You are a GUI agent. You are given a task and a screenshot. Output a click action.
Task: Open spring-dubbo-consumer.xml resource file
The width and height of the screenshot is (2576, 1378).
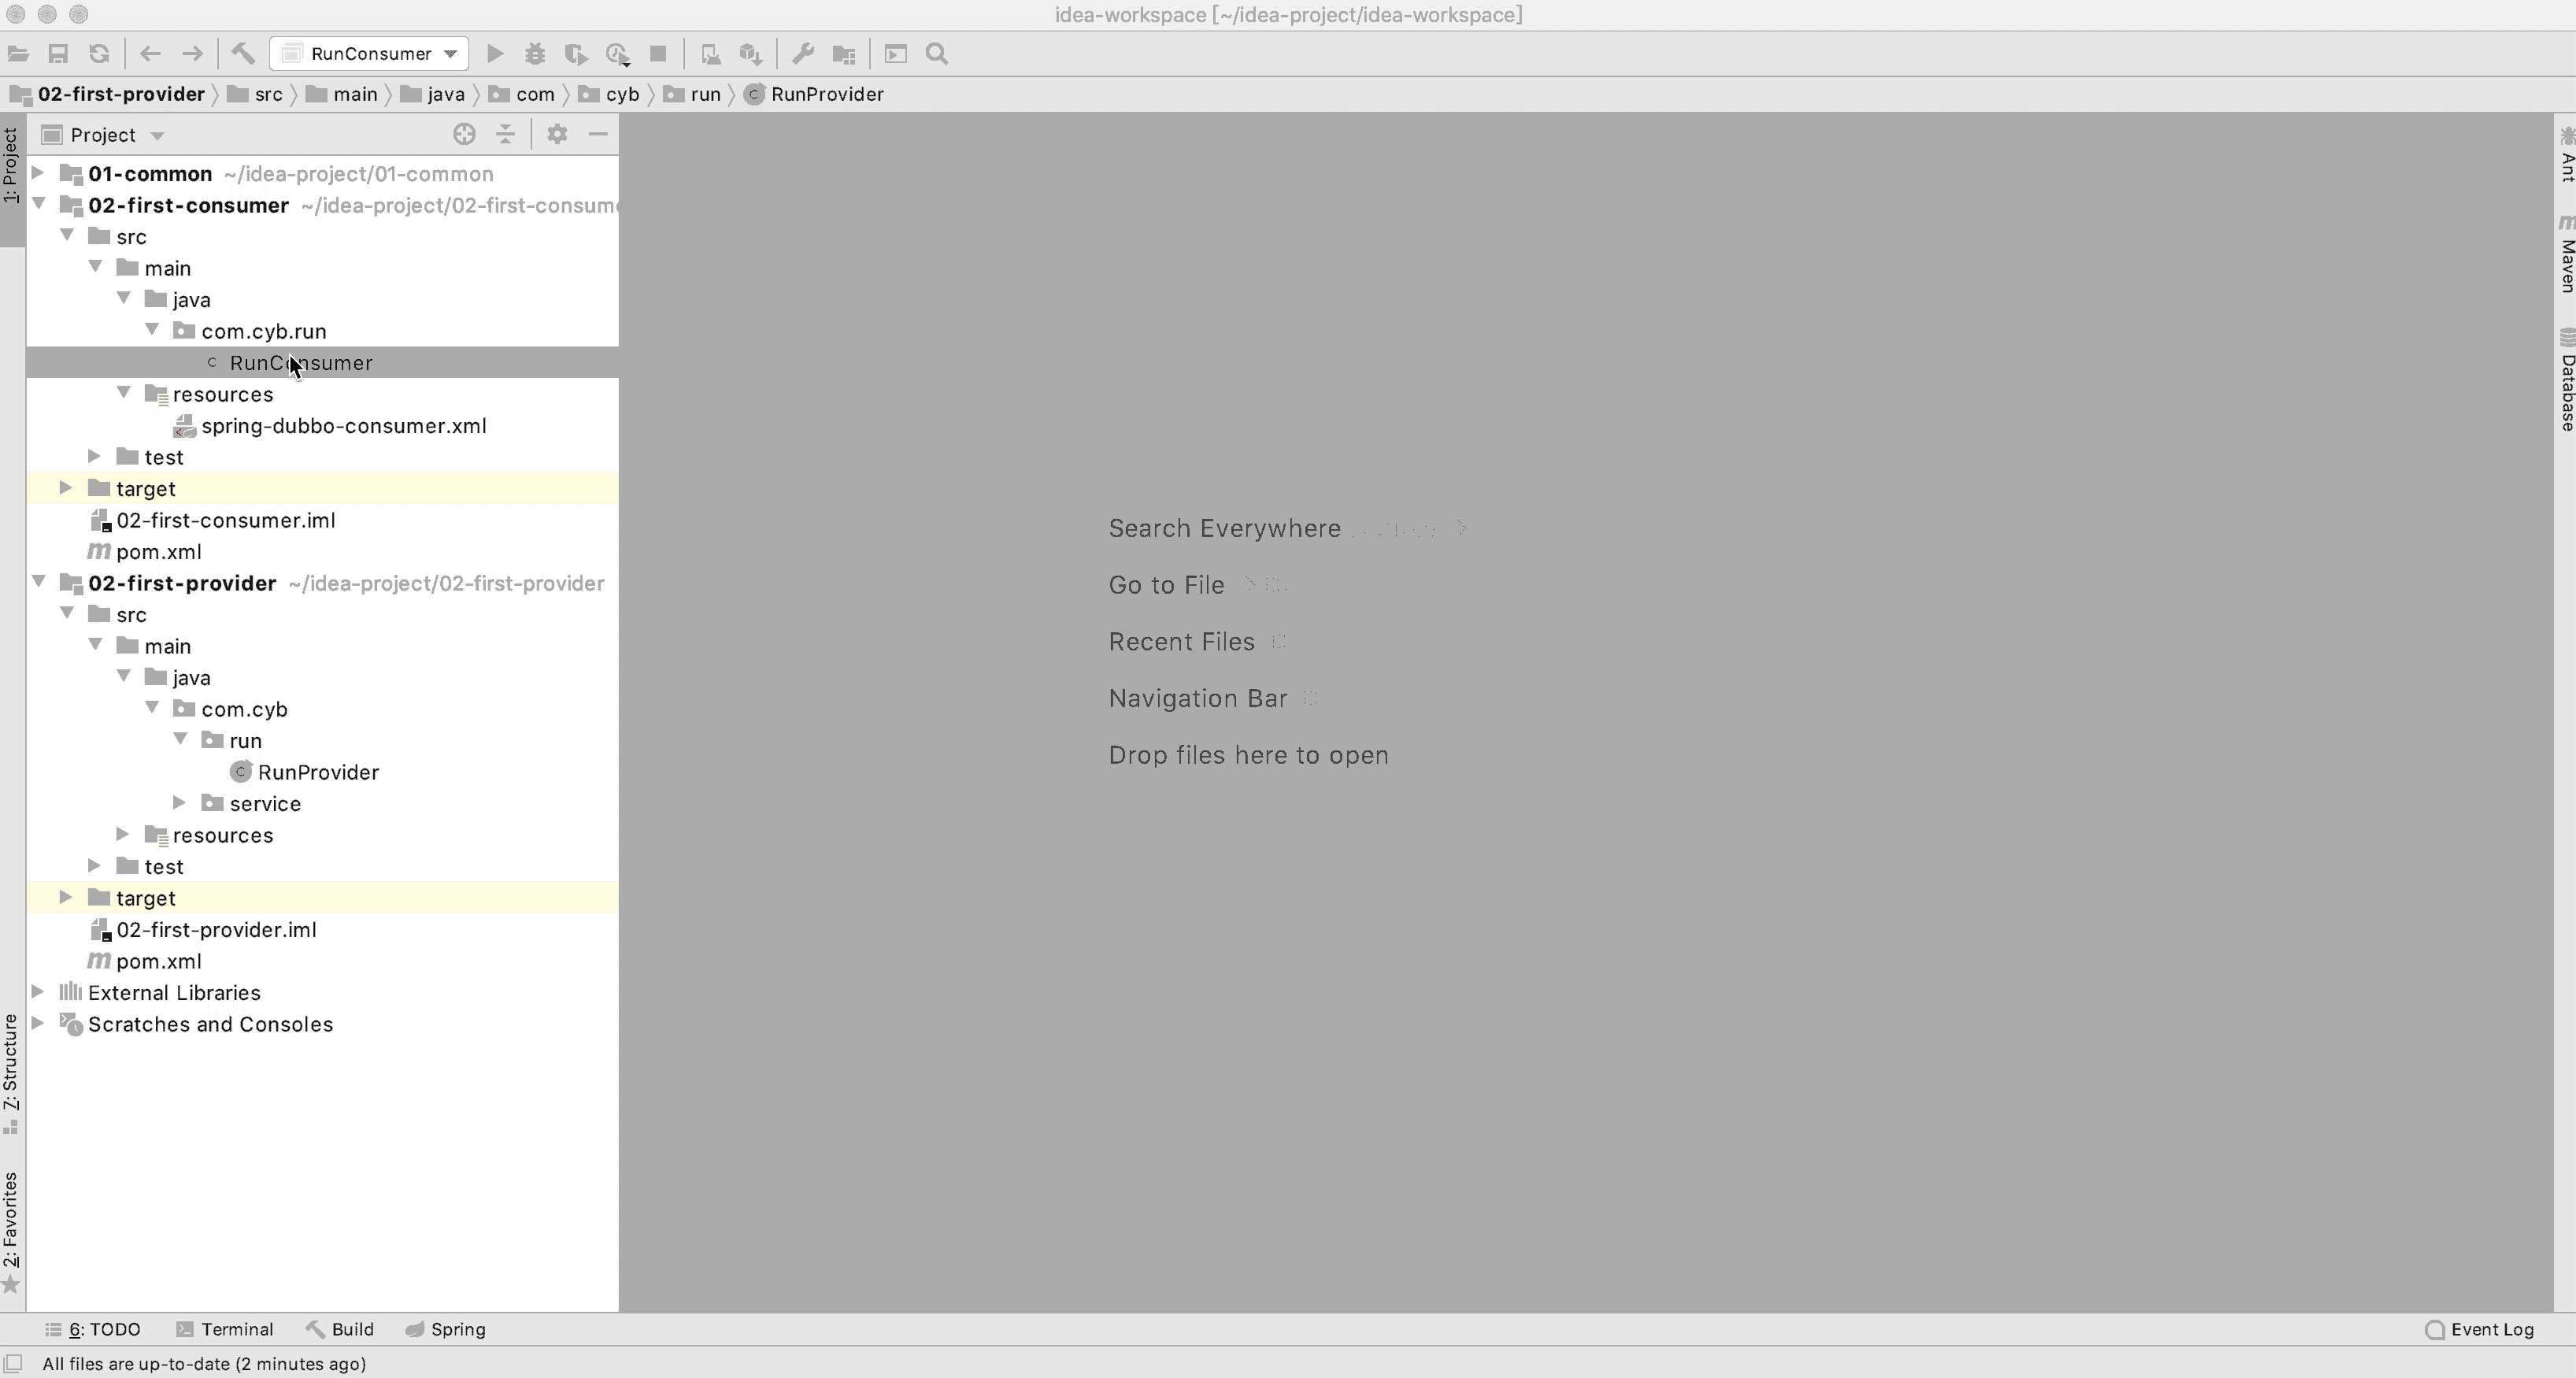tap(342, 424)
